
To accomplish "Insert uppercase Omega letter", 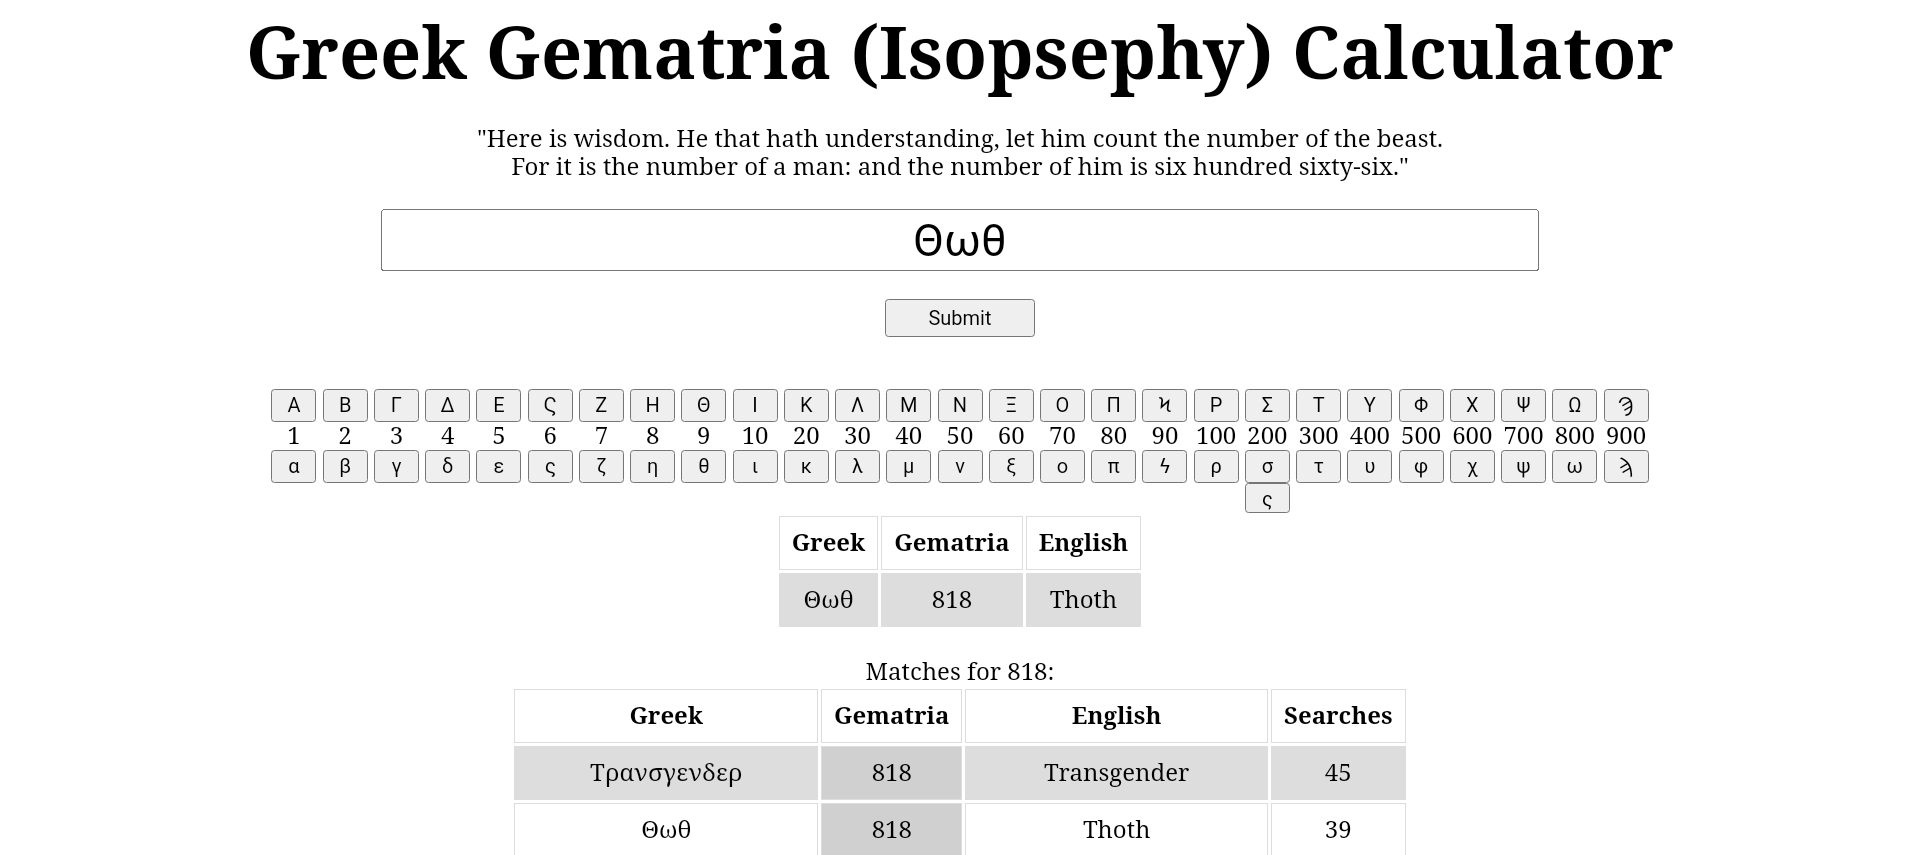I will [1574, 405].
